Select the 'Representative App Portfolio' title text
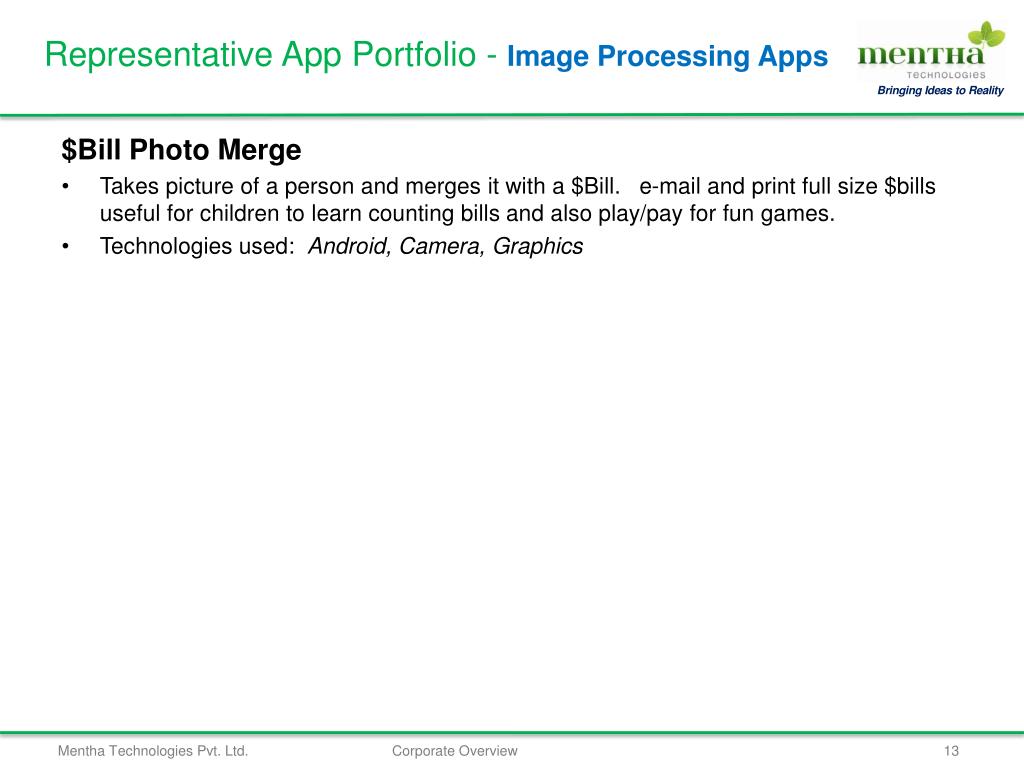 pos(259,55)
